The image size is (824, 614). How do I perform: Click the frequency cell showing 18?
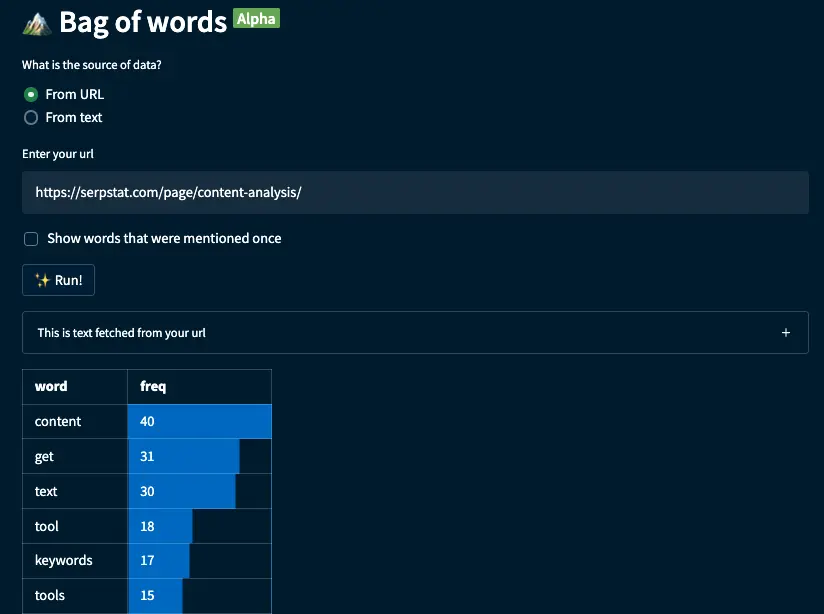[200, 526]
